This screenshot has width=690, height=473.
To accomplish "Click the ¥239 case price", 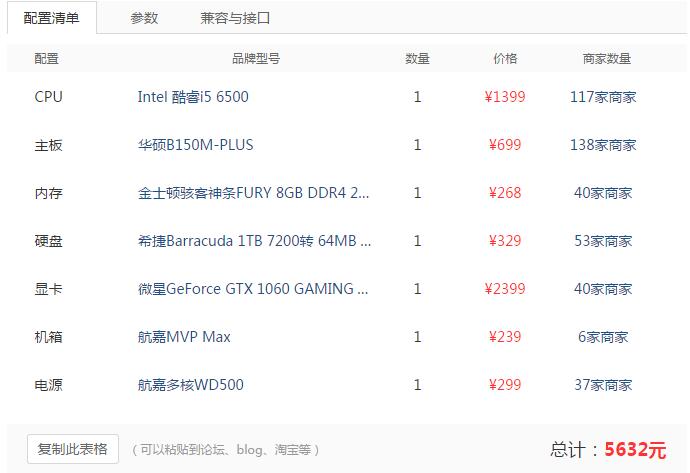I will tap(505, 337).
